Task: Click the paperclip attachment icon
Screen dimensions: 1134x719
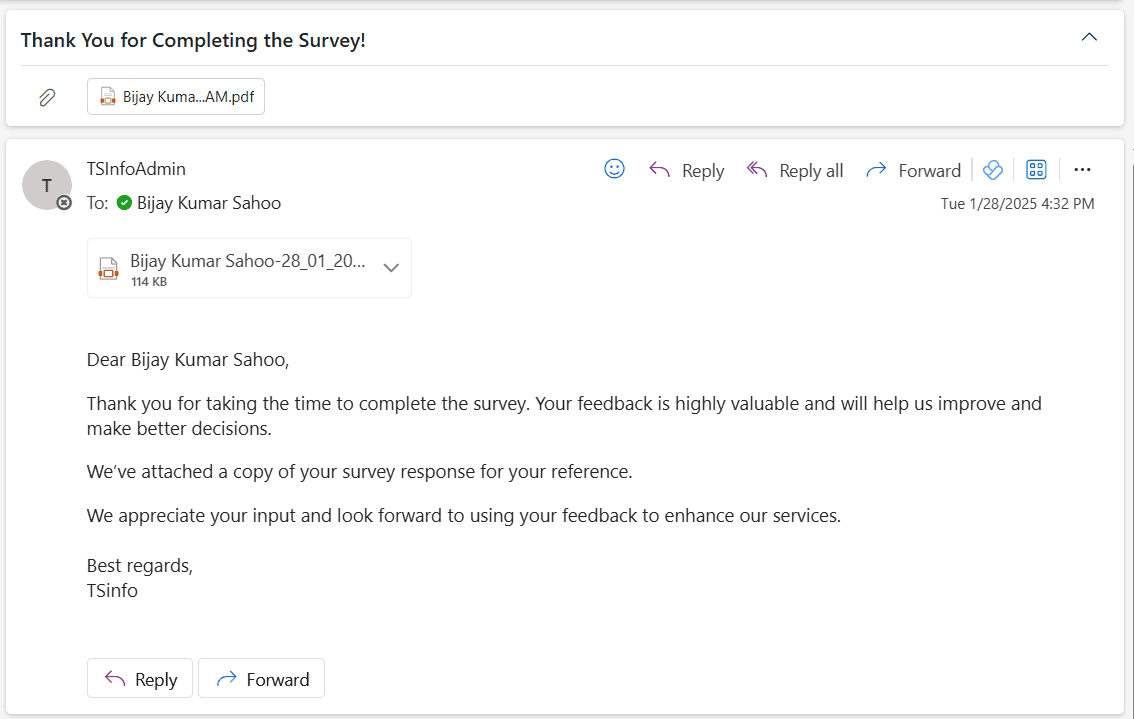Action: (x=46, y=96)
